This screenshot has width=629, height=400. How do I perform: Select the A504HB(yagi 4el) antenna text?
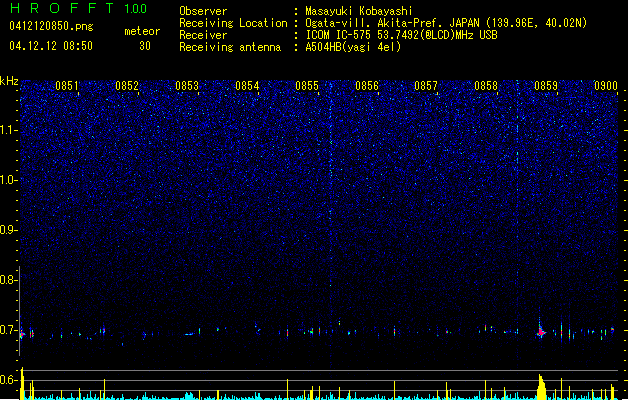(x=353, y=47)
